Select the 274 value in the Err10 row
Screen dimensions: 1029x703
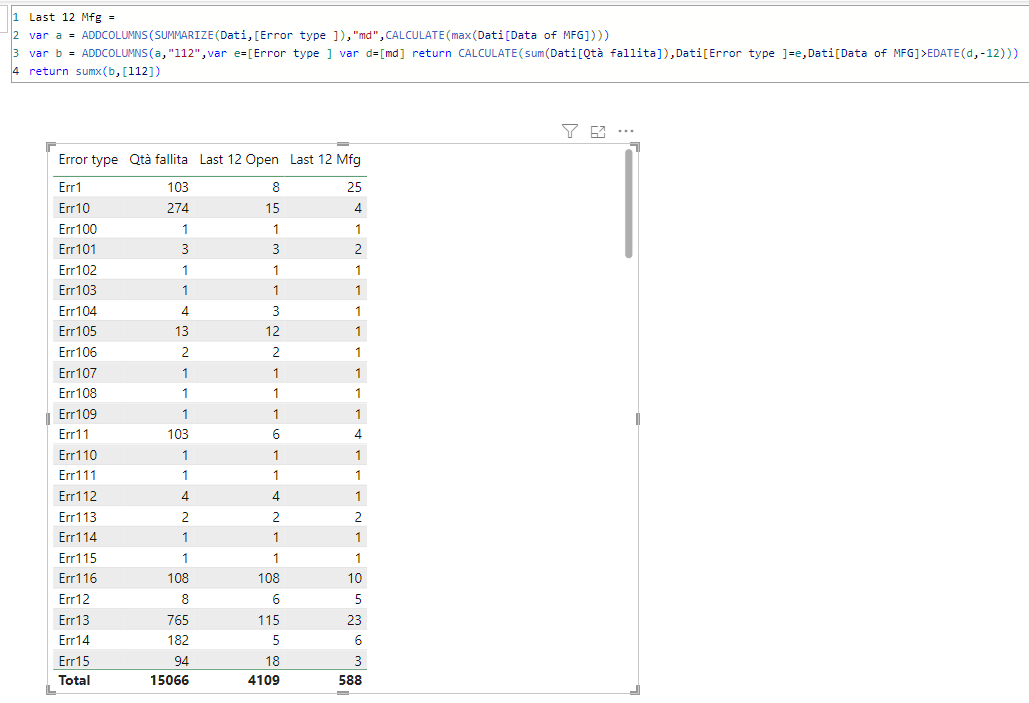(x=178, y=208)
